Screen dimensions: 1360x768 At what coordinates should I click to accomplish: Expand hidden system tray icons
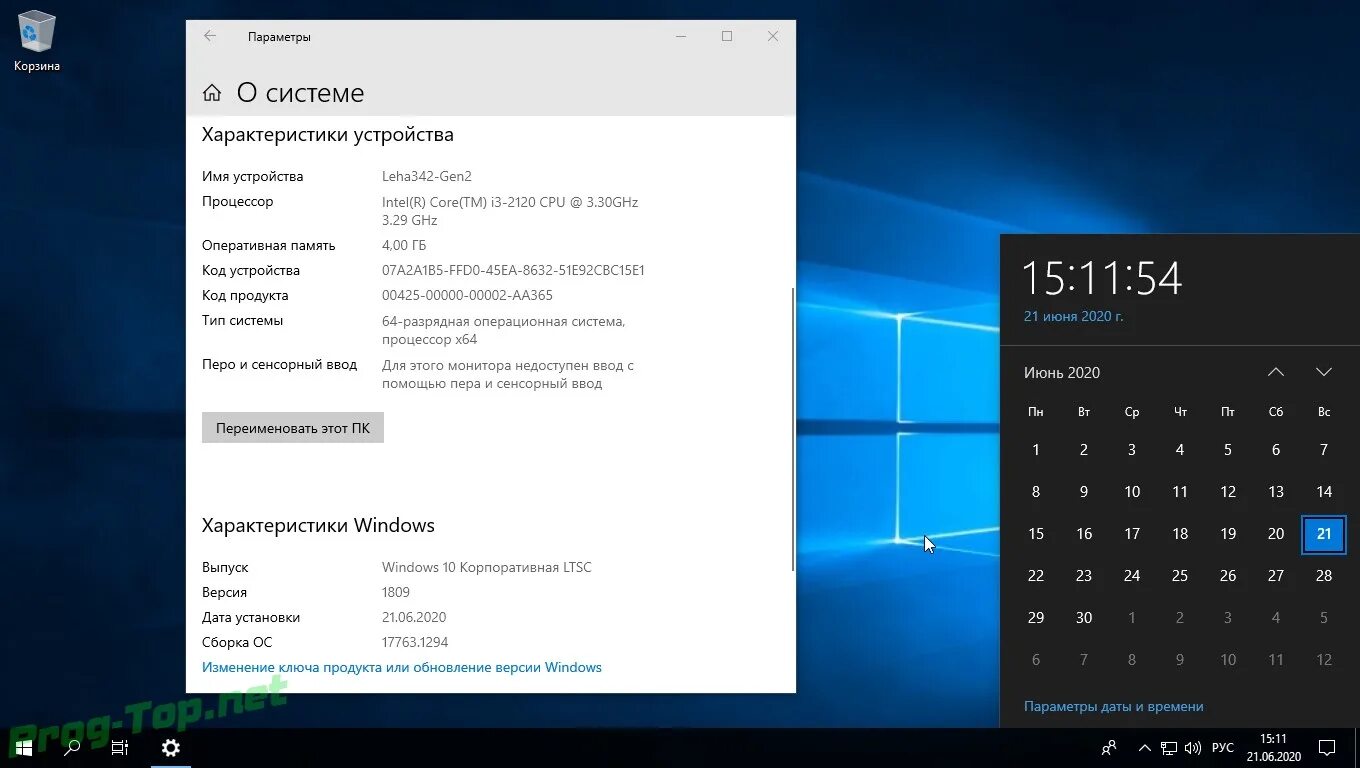point(1143,747)
